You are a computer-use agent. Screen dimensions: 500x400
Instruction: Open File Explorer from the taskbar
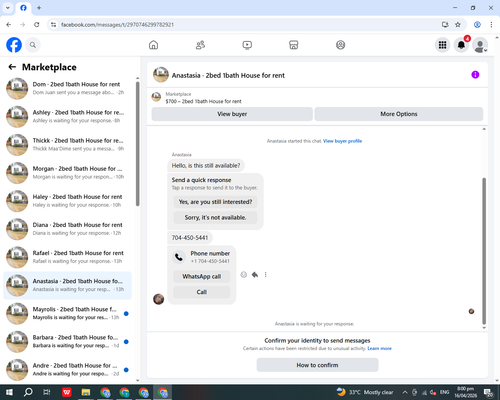click(x=86, y=392)
